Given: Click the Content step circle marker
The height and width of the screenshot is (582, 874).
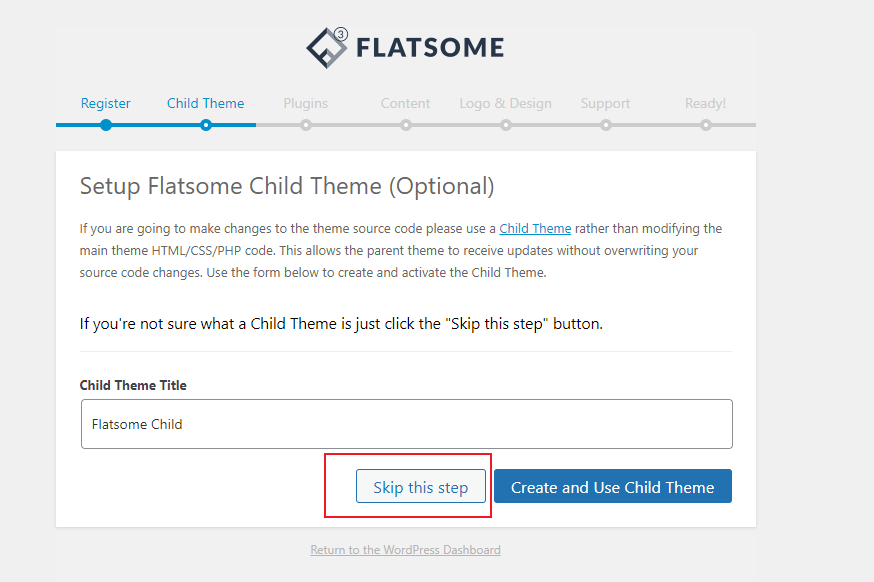Looking at the screenshot, I should [x=406, y=125].
